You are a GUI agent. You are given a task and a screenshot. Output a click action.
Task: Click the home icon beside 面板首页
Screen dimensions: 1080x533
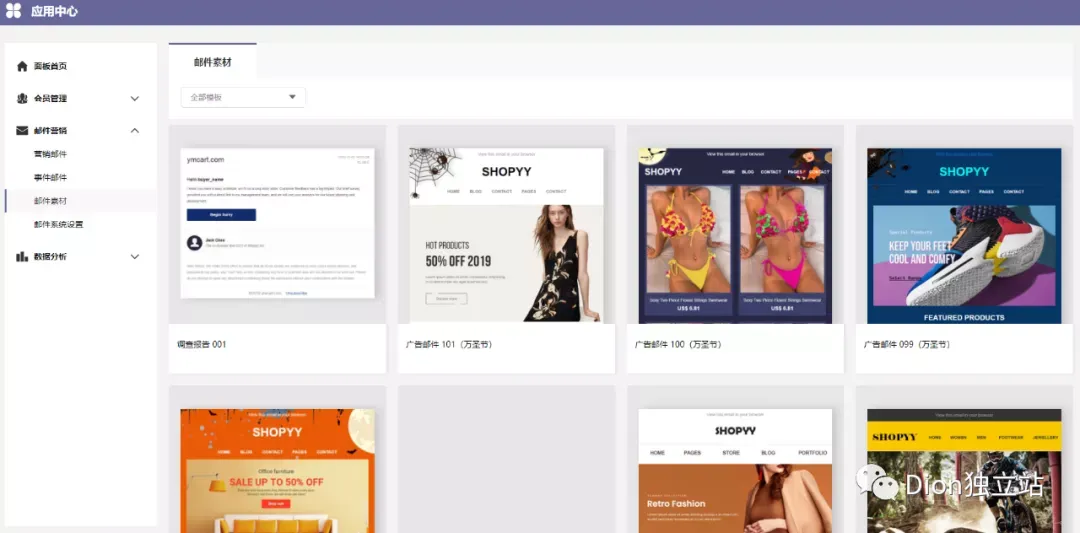[22, 66]
